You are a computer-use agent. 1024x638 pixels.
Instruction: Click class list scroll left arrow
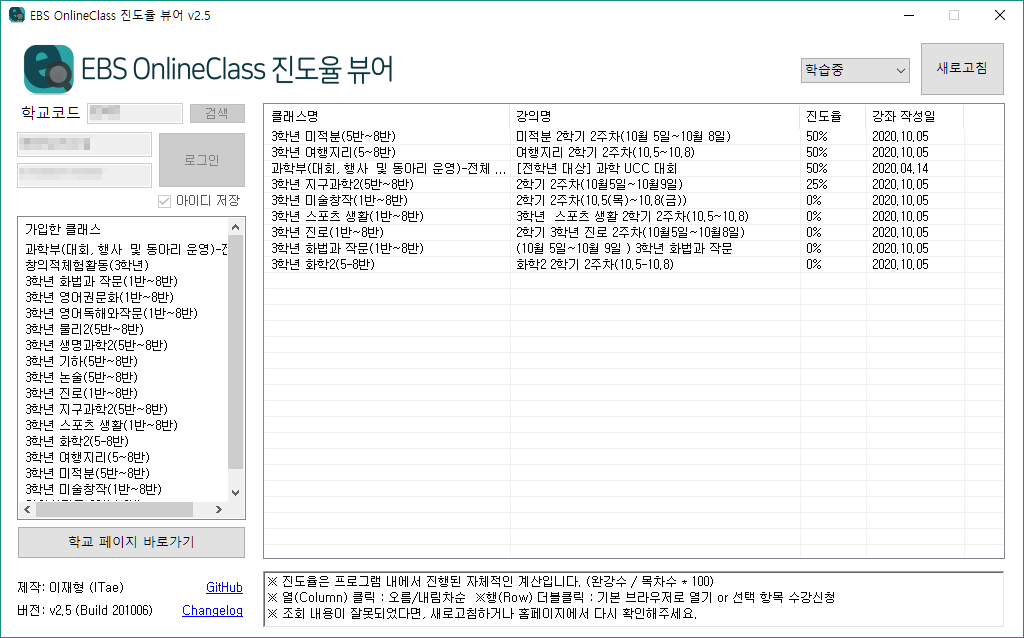point(27,509)
